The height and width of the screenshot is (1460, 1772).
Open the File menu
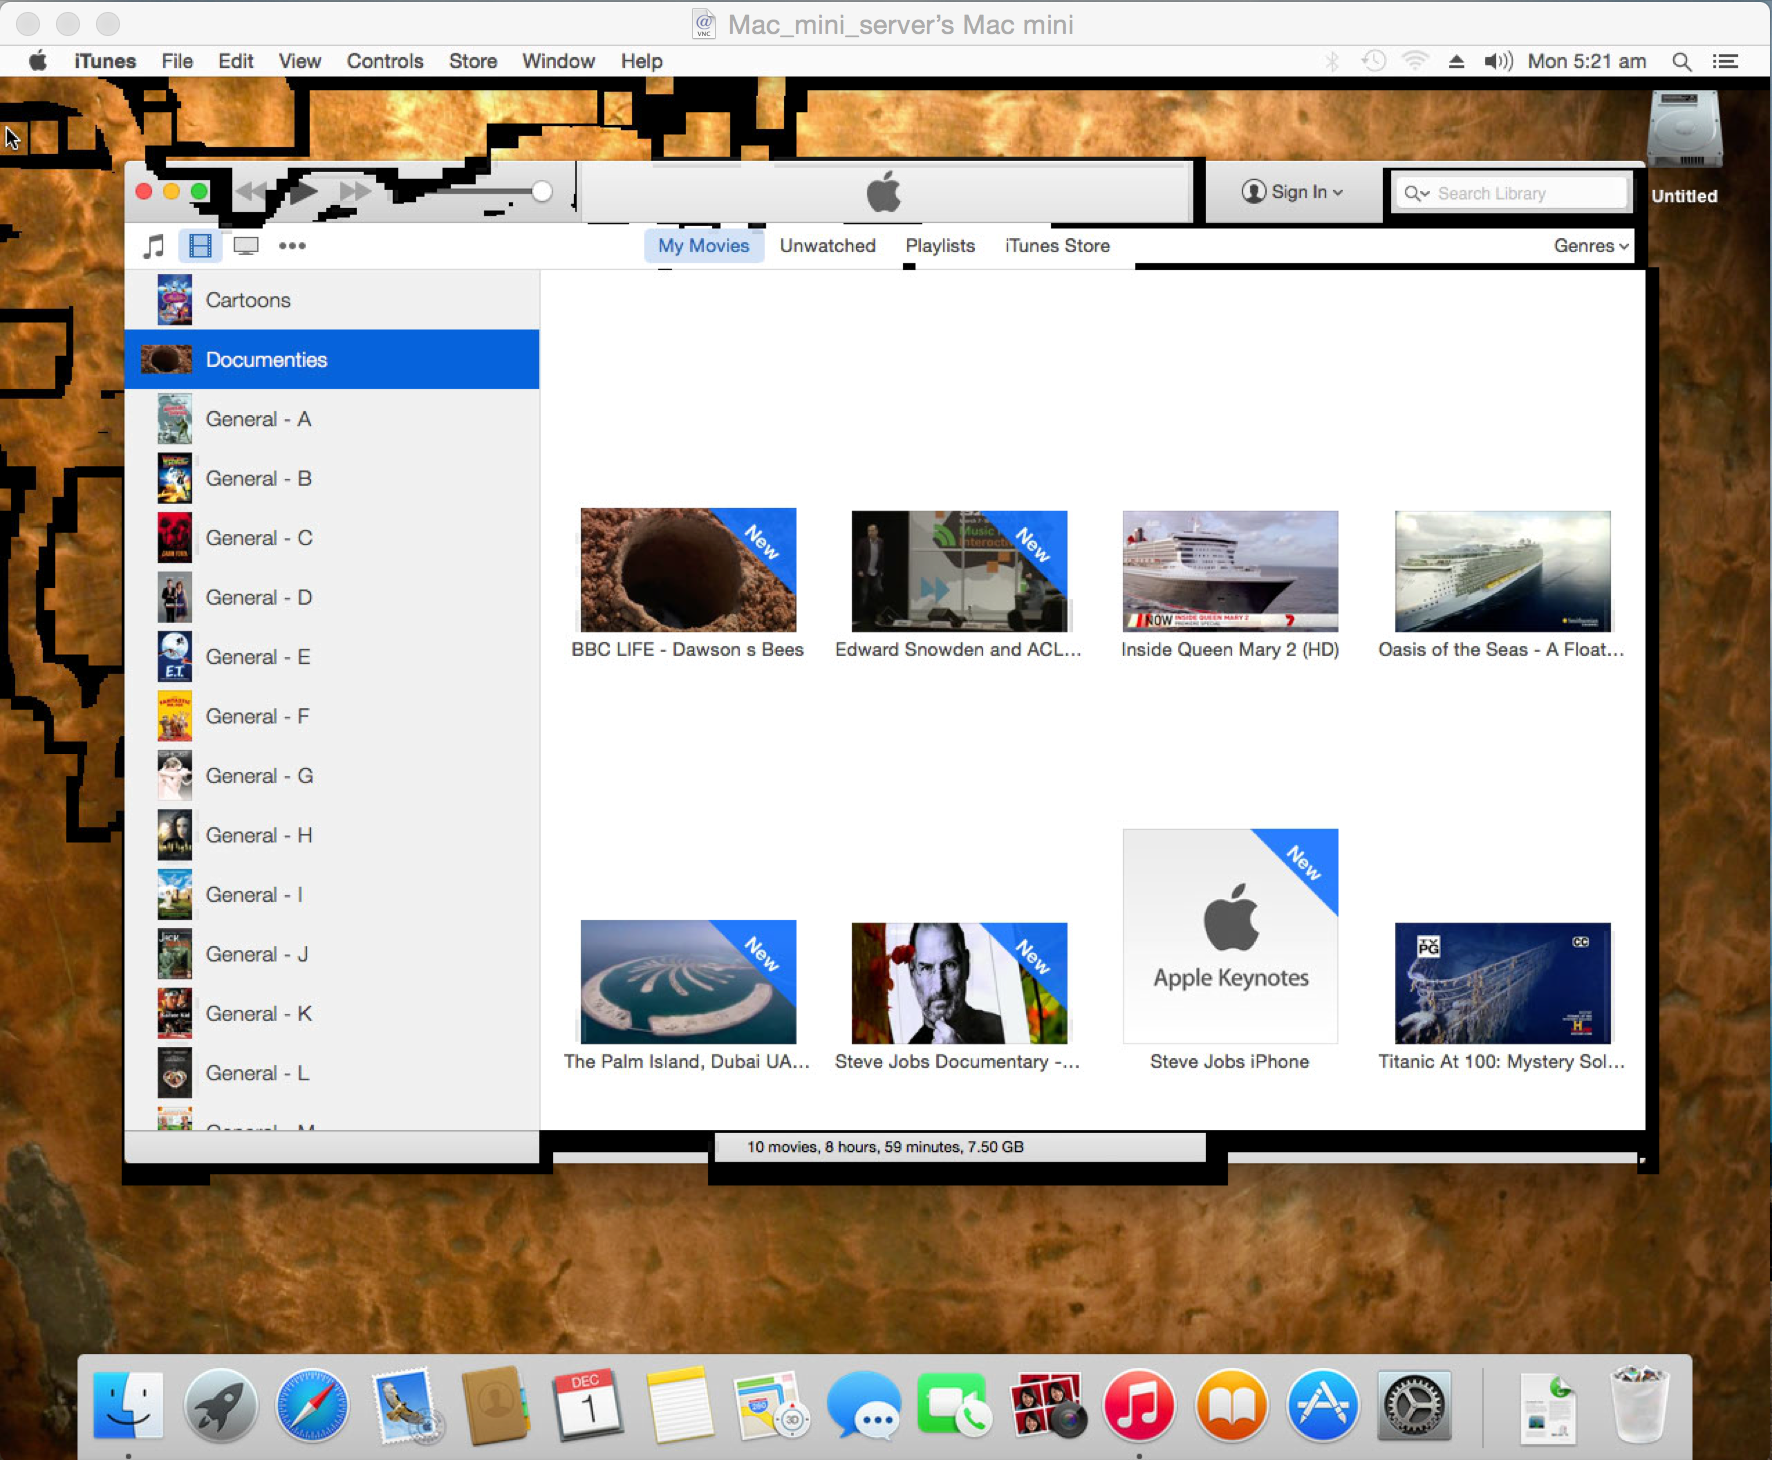(177, 61)
